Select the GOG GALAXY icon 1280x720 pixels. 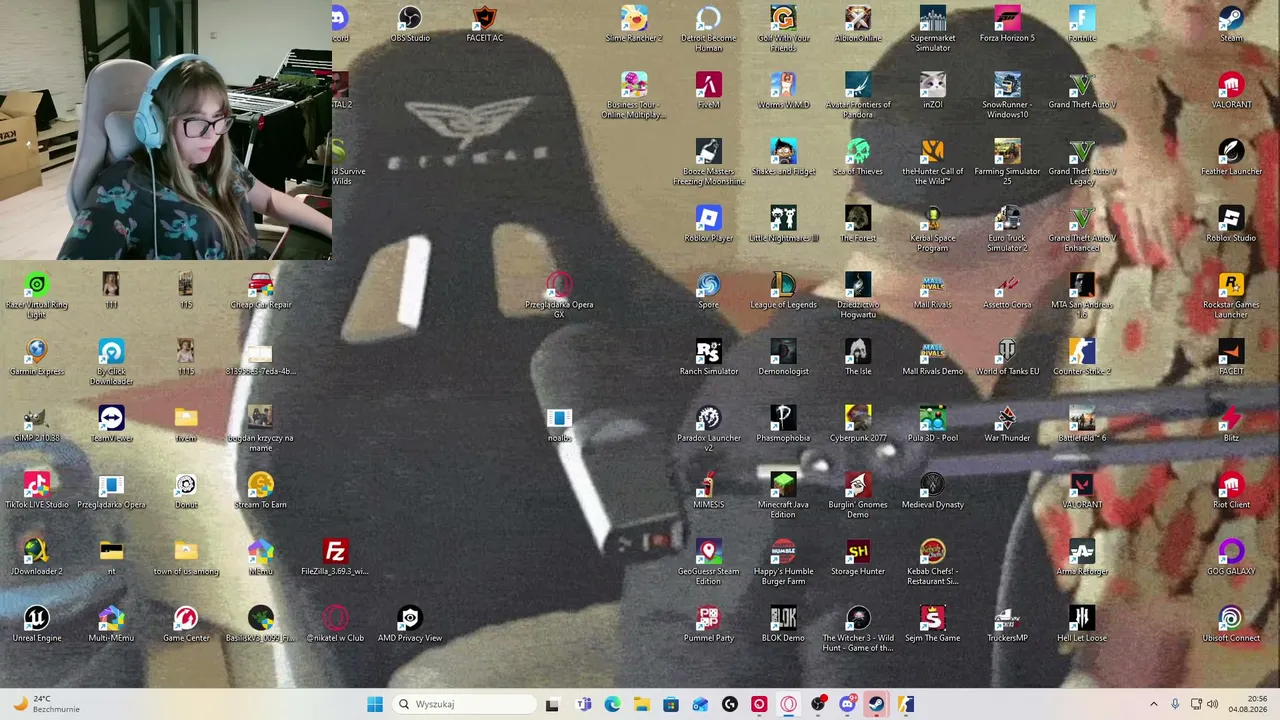click(1231, 557)
